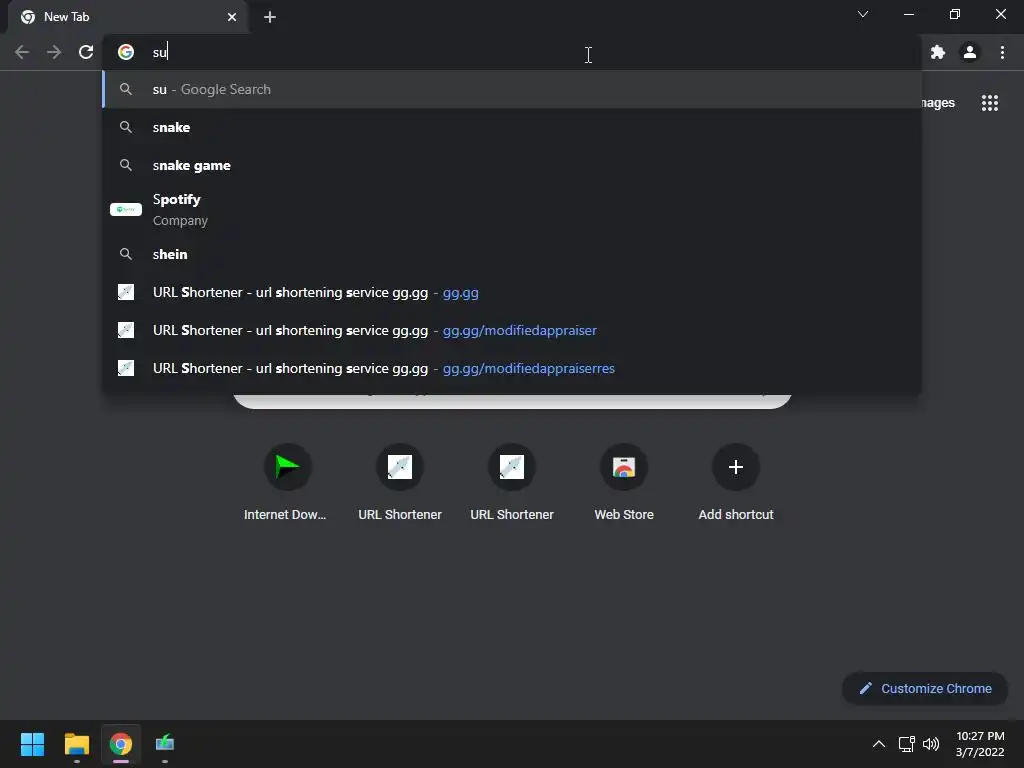
Task: Select 'su - Google Search' suggestion
Action: click(x=512, y=89)
